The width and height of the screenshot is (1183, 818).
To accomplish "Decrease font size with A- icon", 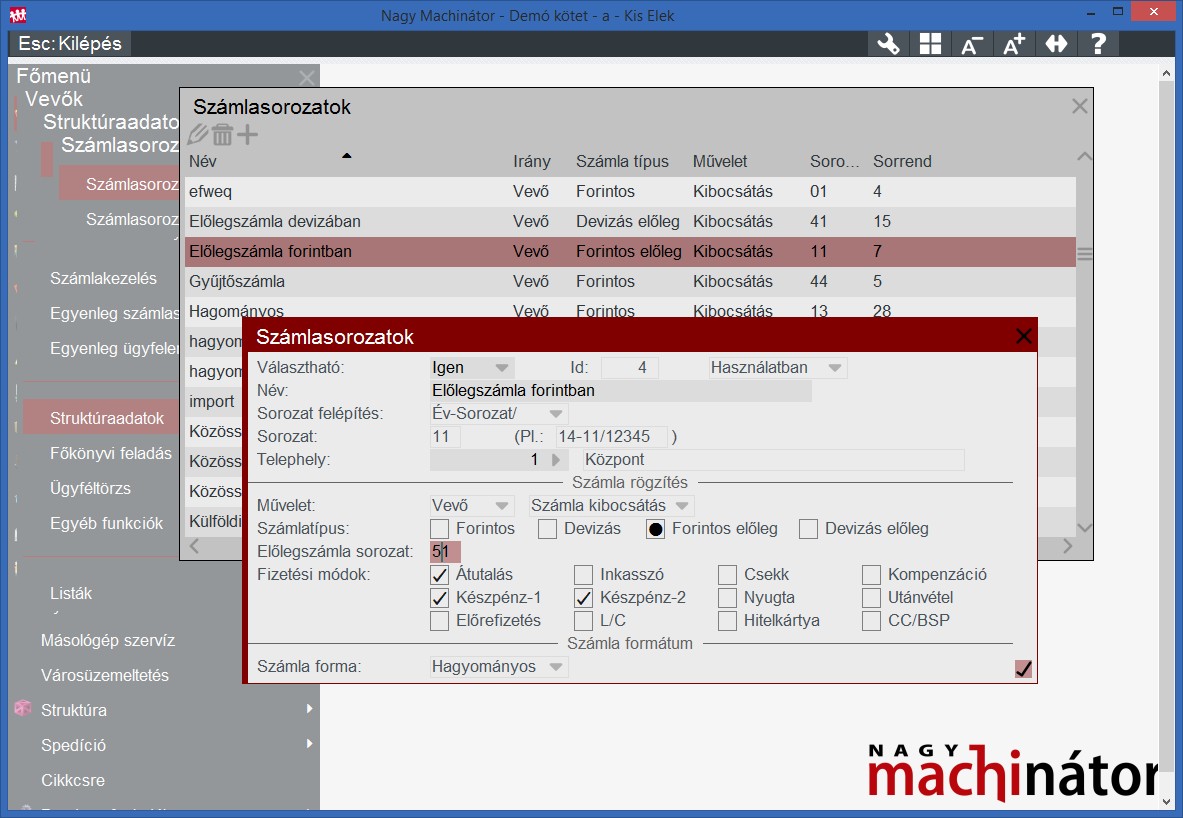I will pos(972,44).
